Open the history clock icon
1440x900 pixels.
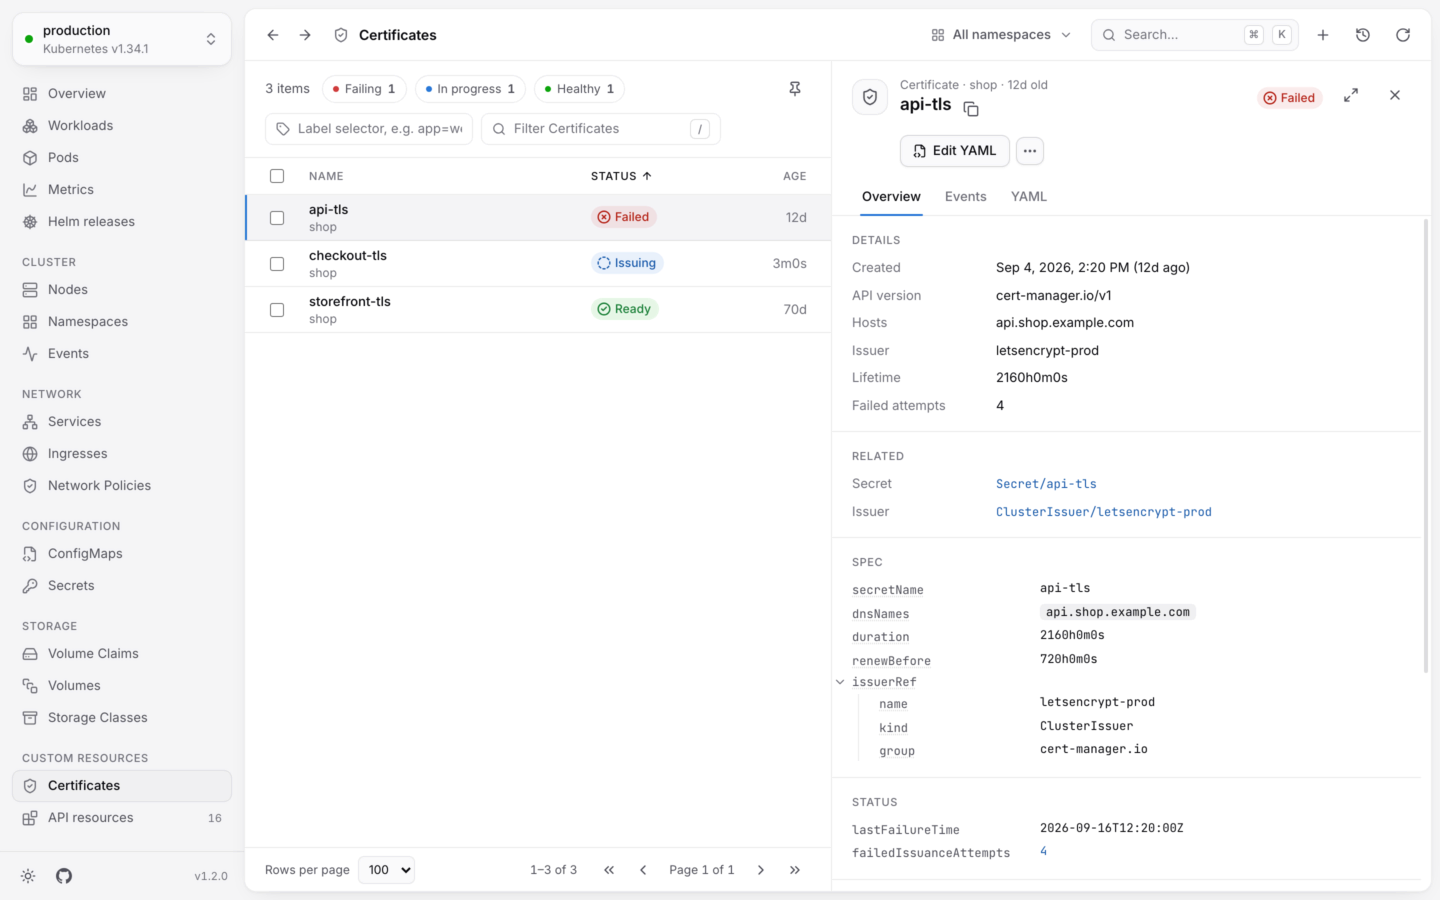click(x=1363, y=35)
